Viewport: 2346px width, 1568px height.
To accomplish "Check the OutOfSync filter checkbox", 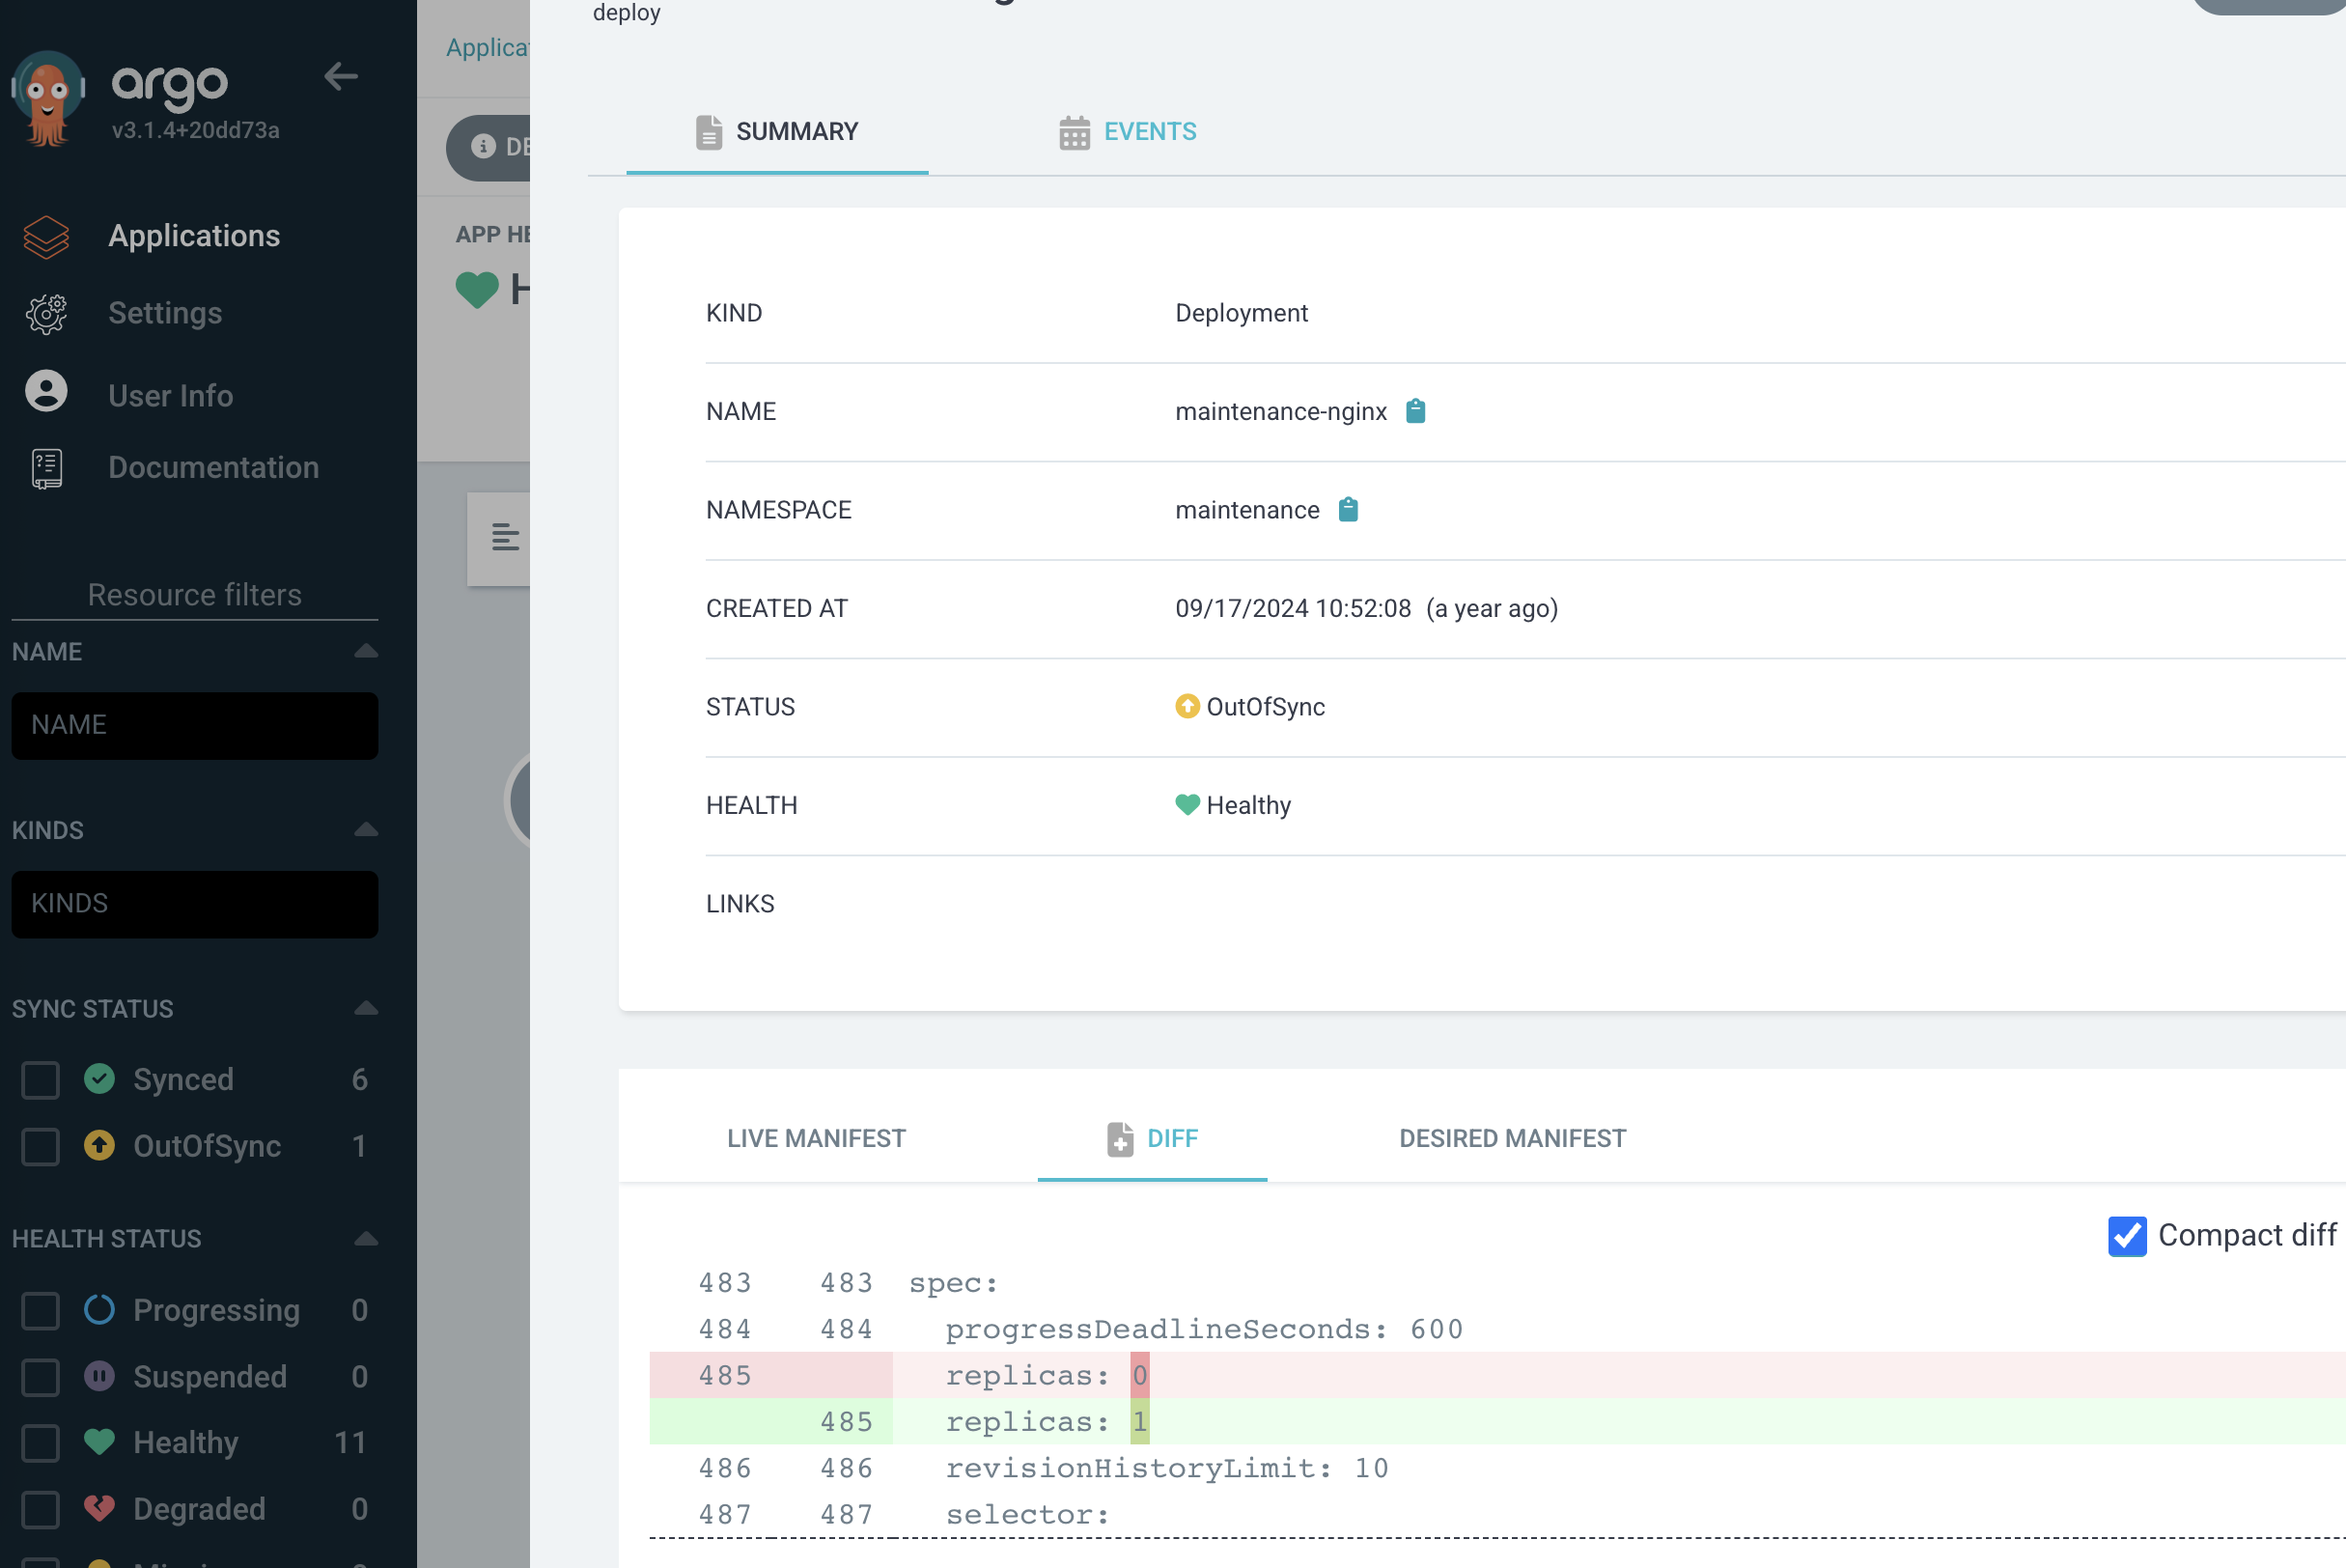I will (x=41, y=1146).
